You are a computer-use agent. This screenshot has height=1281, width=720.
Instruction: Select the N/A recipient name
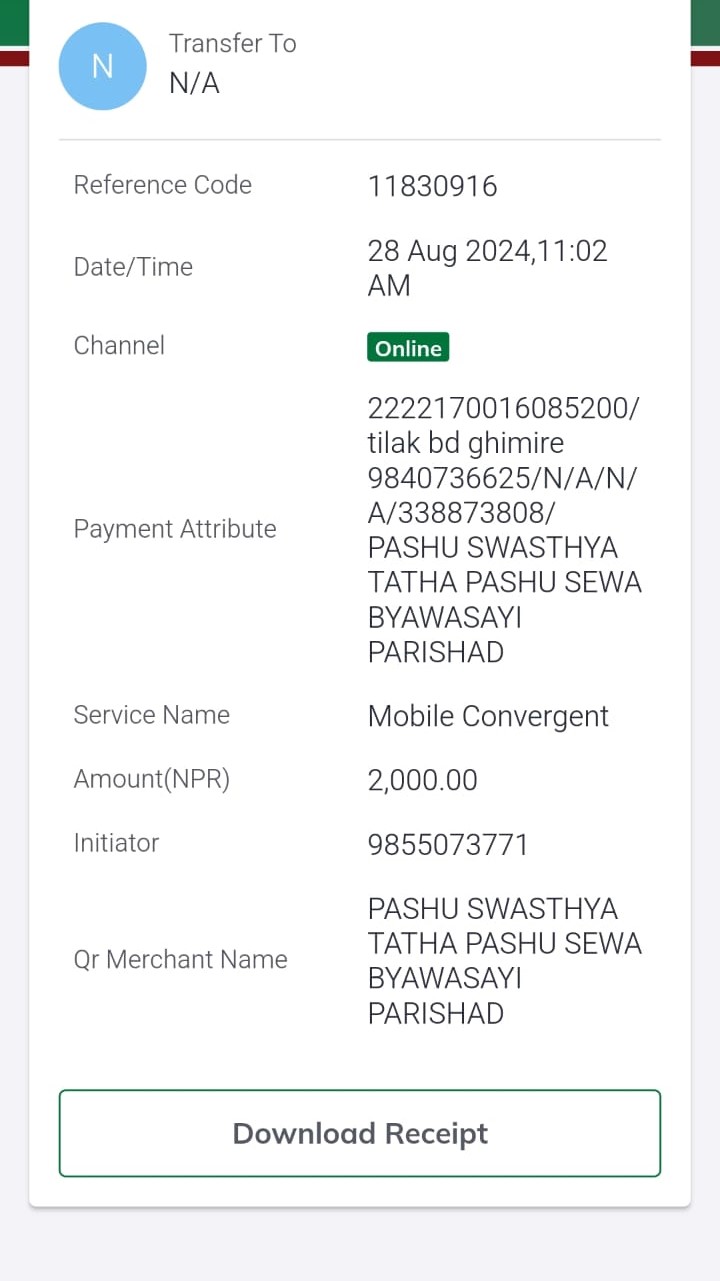coord(194,83)
